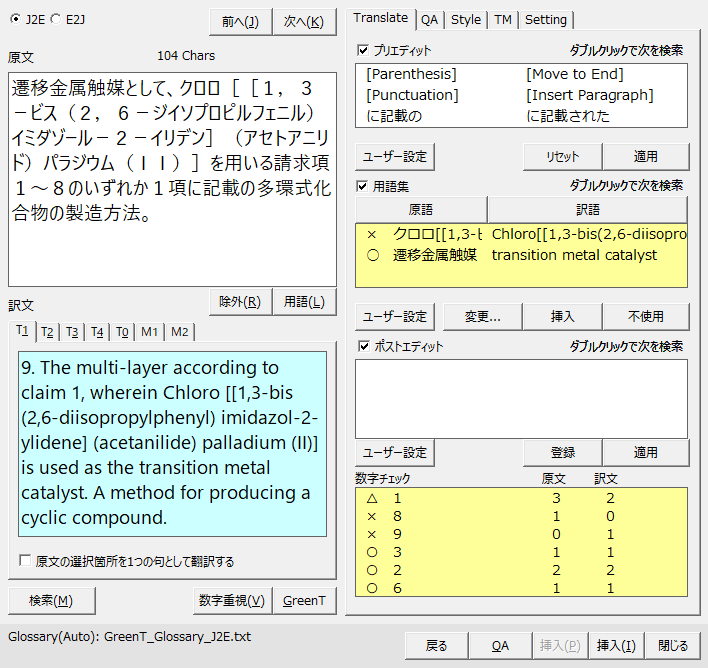The width and height of the screenshot is (708, 668).
Task: Click the [Insert Paragraph] pre-edit item
Action: 589,95
